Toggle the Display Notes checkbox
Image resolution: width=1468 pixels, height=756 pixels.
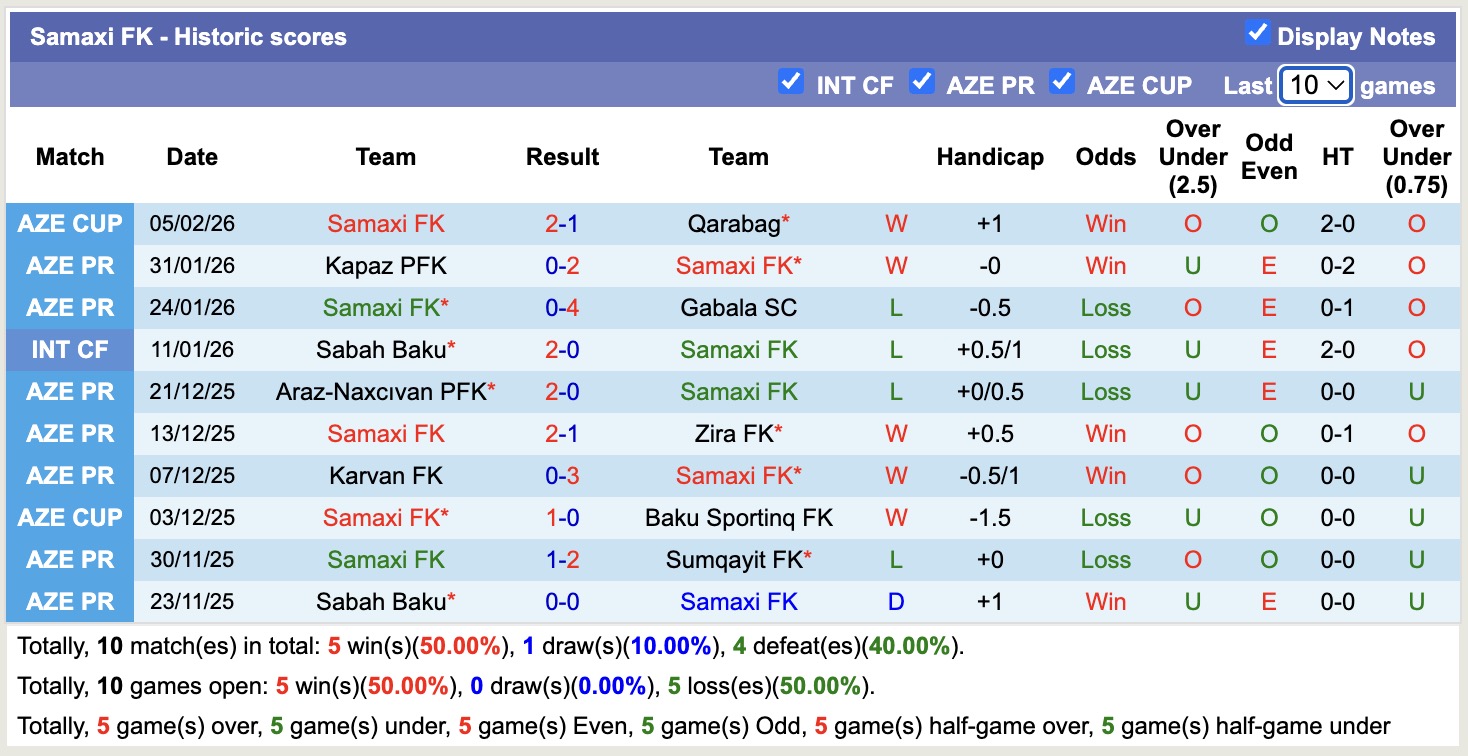(1257, 33)
